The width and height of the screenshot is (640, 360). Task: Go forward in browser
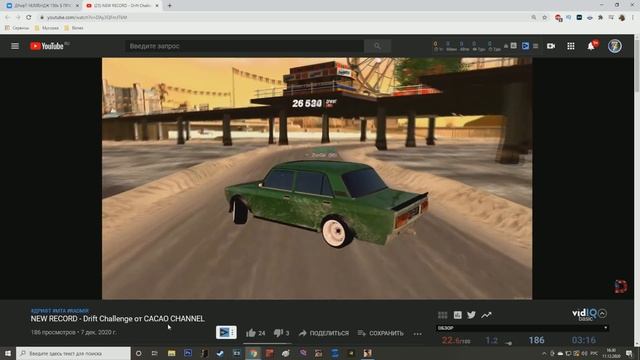tap(18, 18)
